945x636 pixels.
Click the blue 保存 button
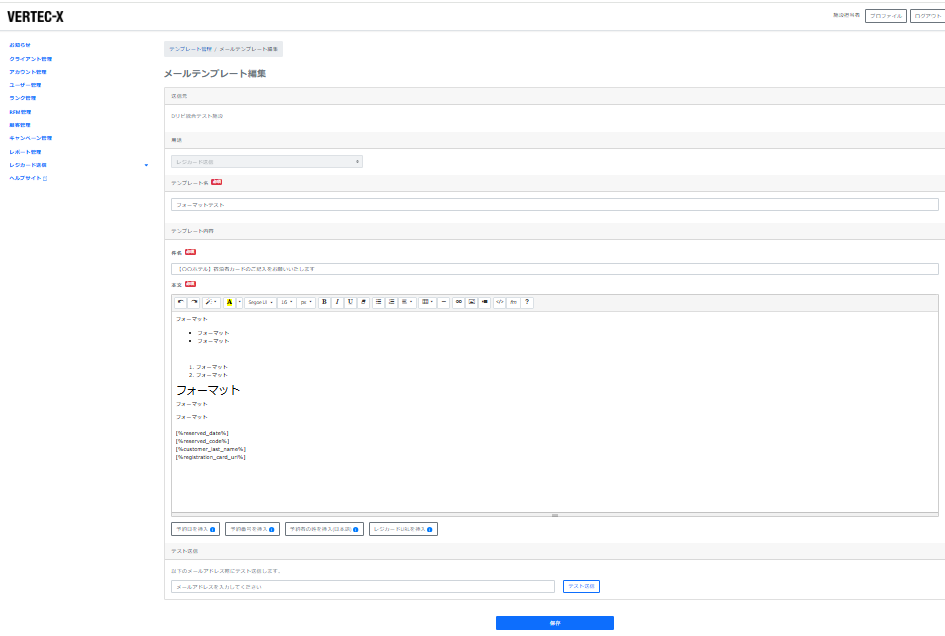(554, 623)
